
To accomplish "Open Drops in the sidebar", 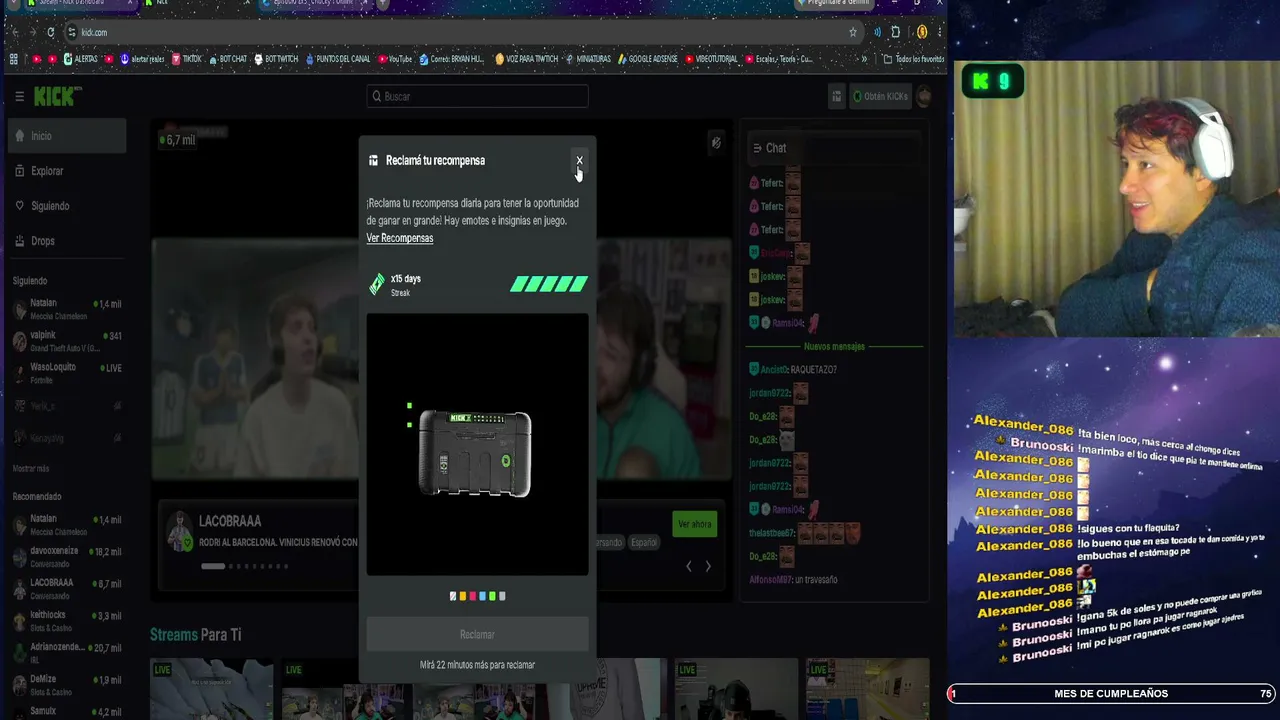I will (x=66, y=241).
